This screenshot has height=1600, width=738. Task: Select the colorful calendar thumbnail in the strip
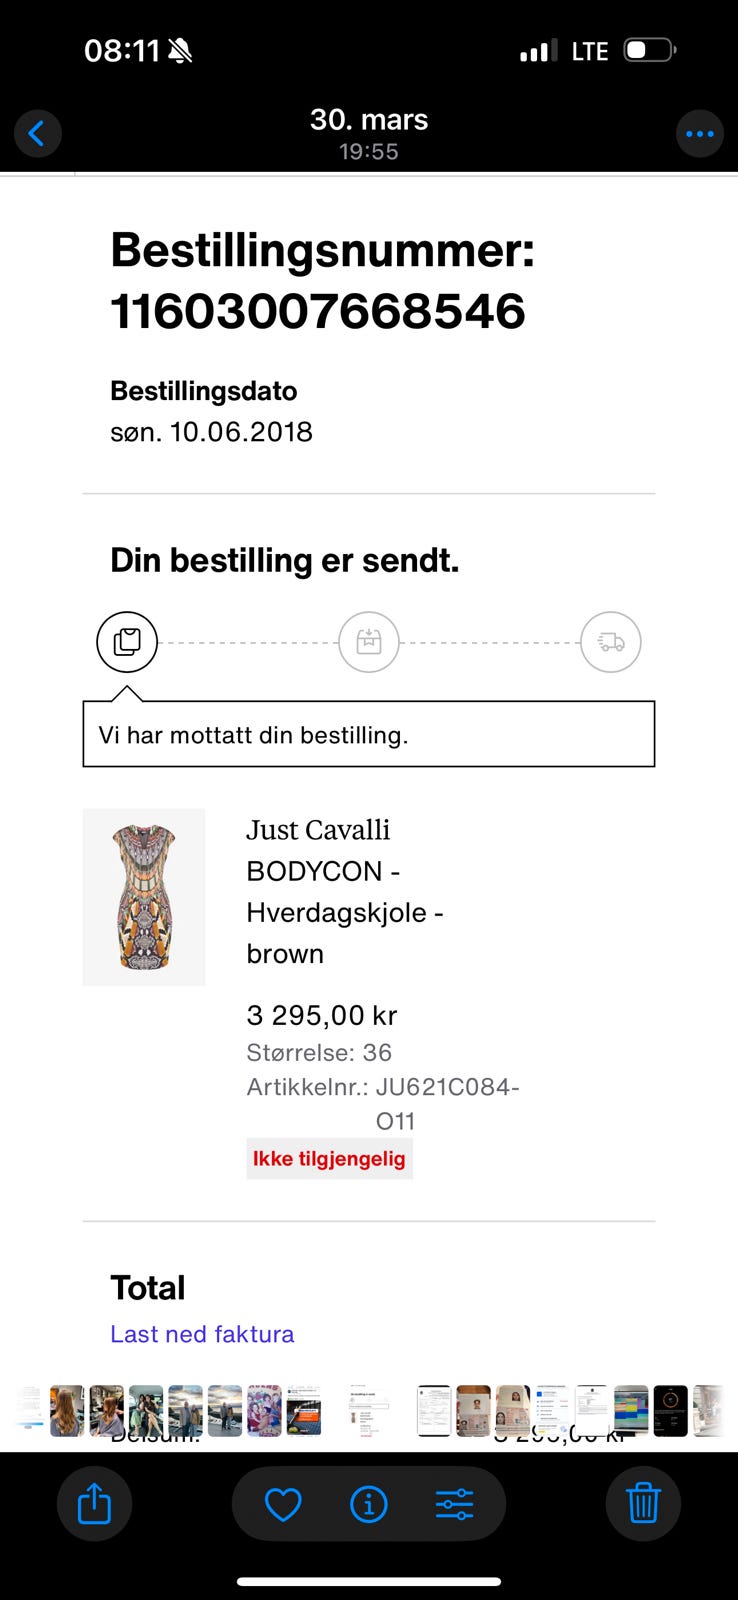(631, 1411)
